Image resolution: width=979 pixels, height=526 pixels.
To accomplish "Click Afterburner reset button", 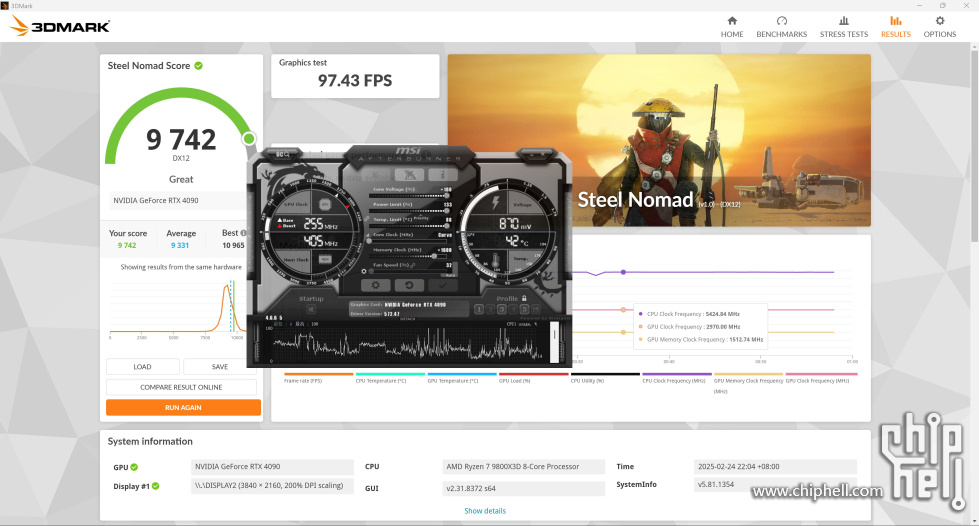I will [x=409, y=285].
